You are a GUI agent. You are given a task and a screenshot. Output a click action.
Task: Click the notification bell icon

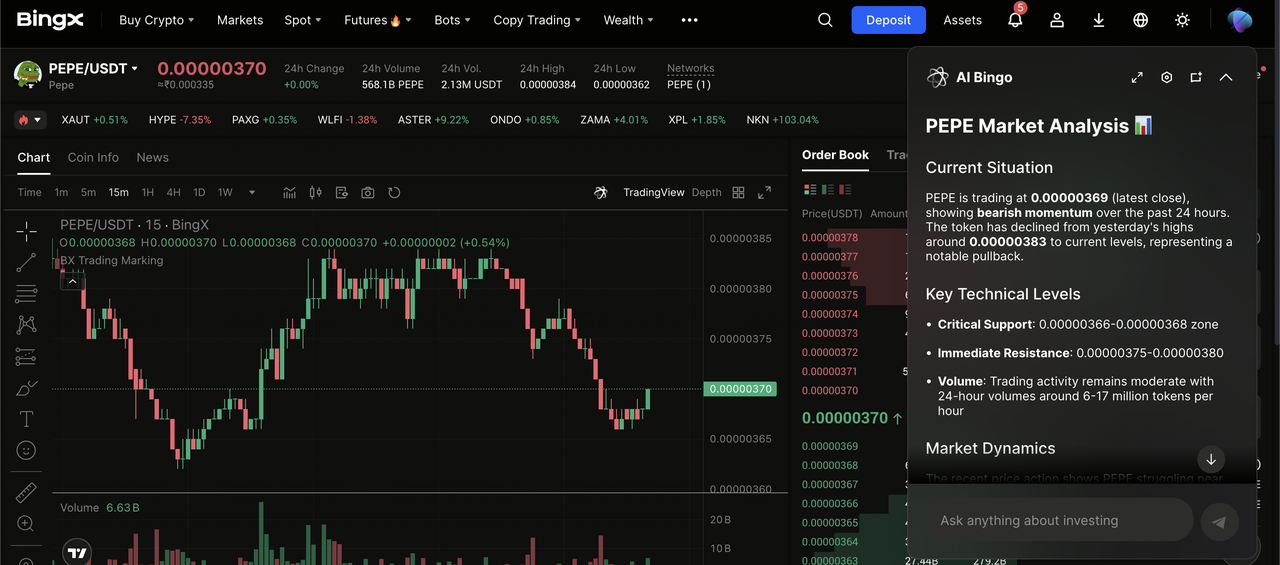(1015, 20)
